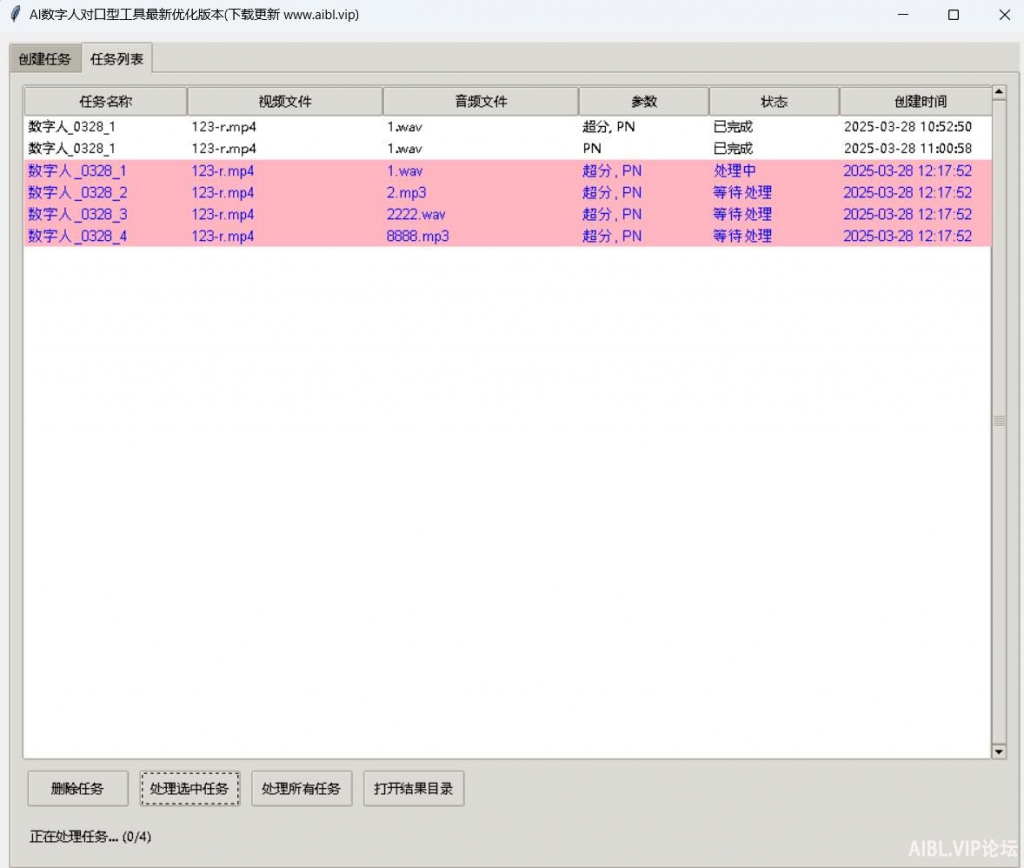Select the completed task created at 10:52:50
The image size is (1024, 868).
(500, 127)
